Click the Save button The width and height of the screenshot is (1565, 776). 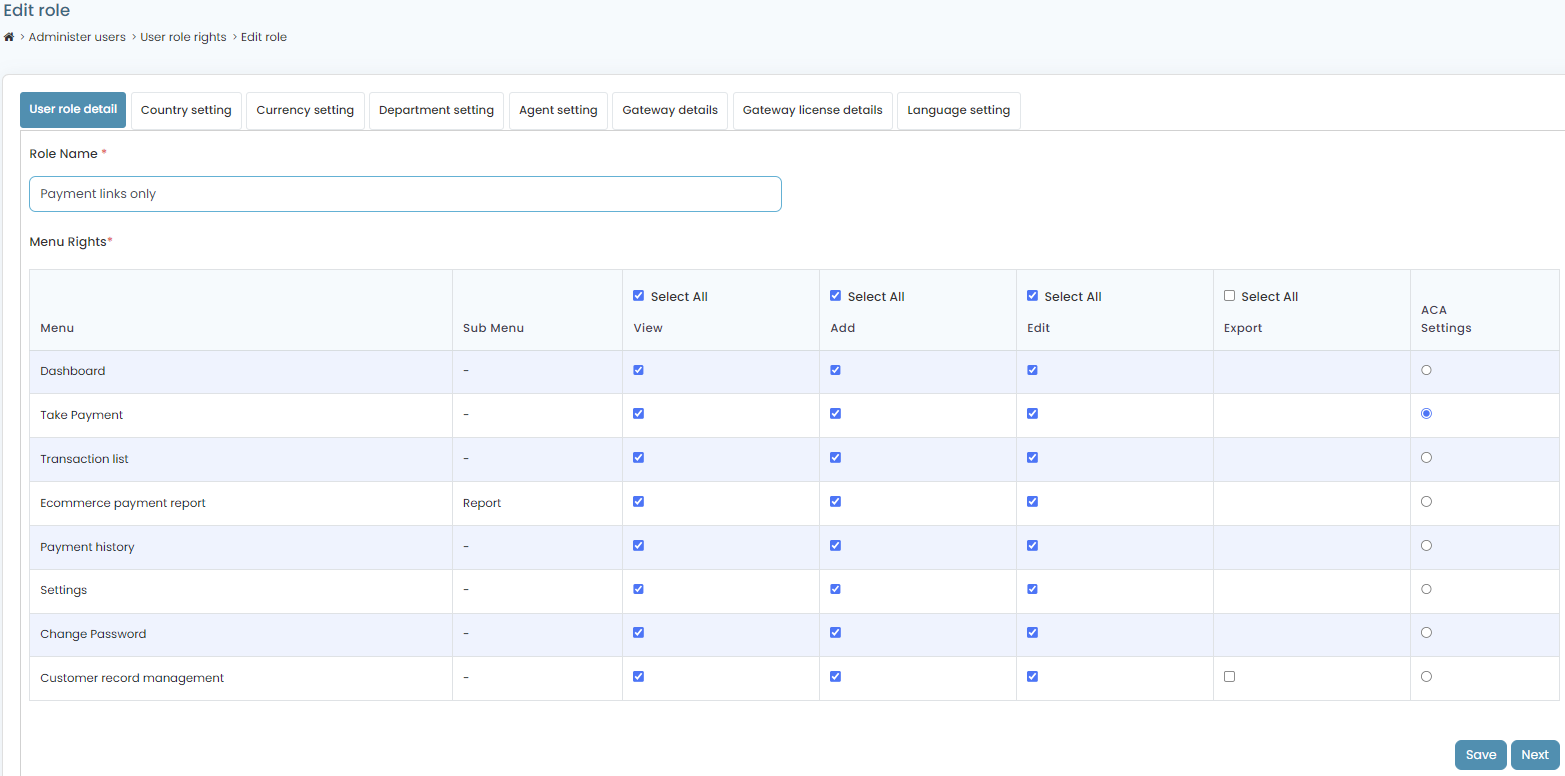click(1480, 754)
